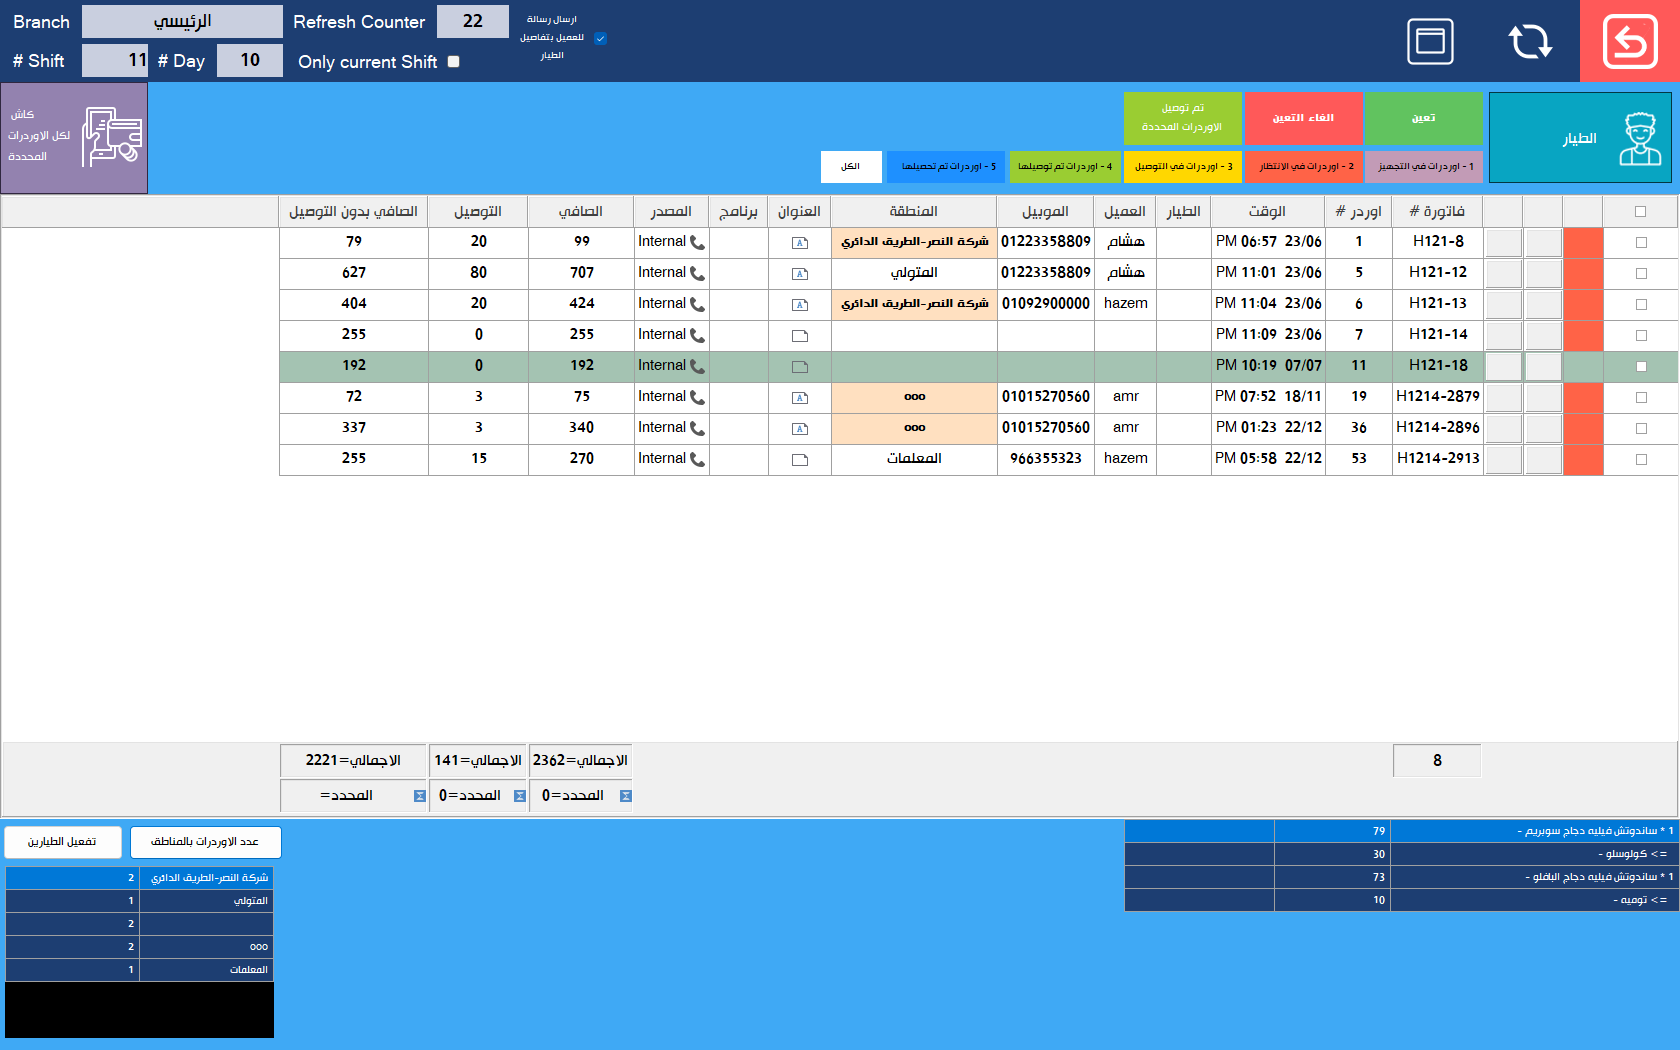Click phone icon in invoice H121-8 row
Image resolution: width=1680 pixels, height=1050 pixels.
pos(697,242)
